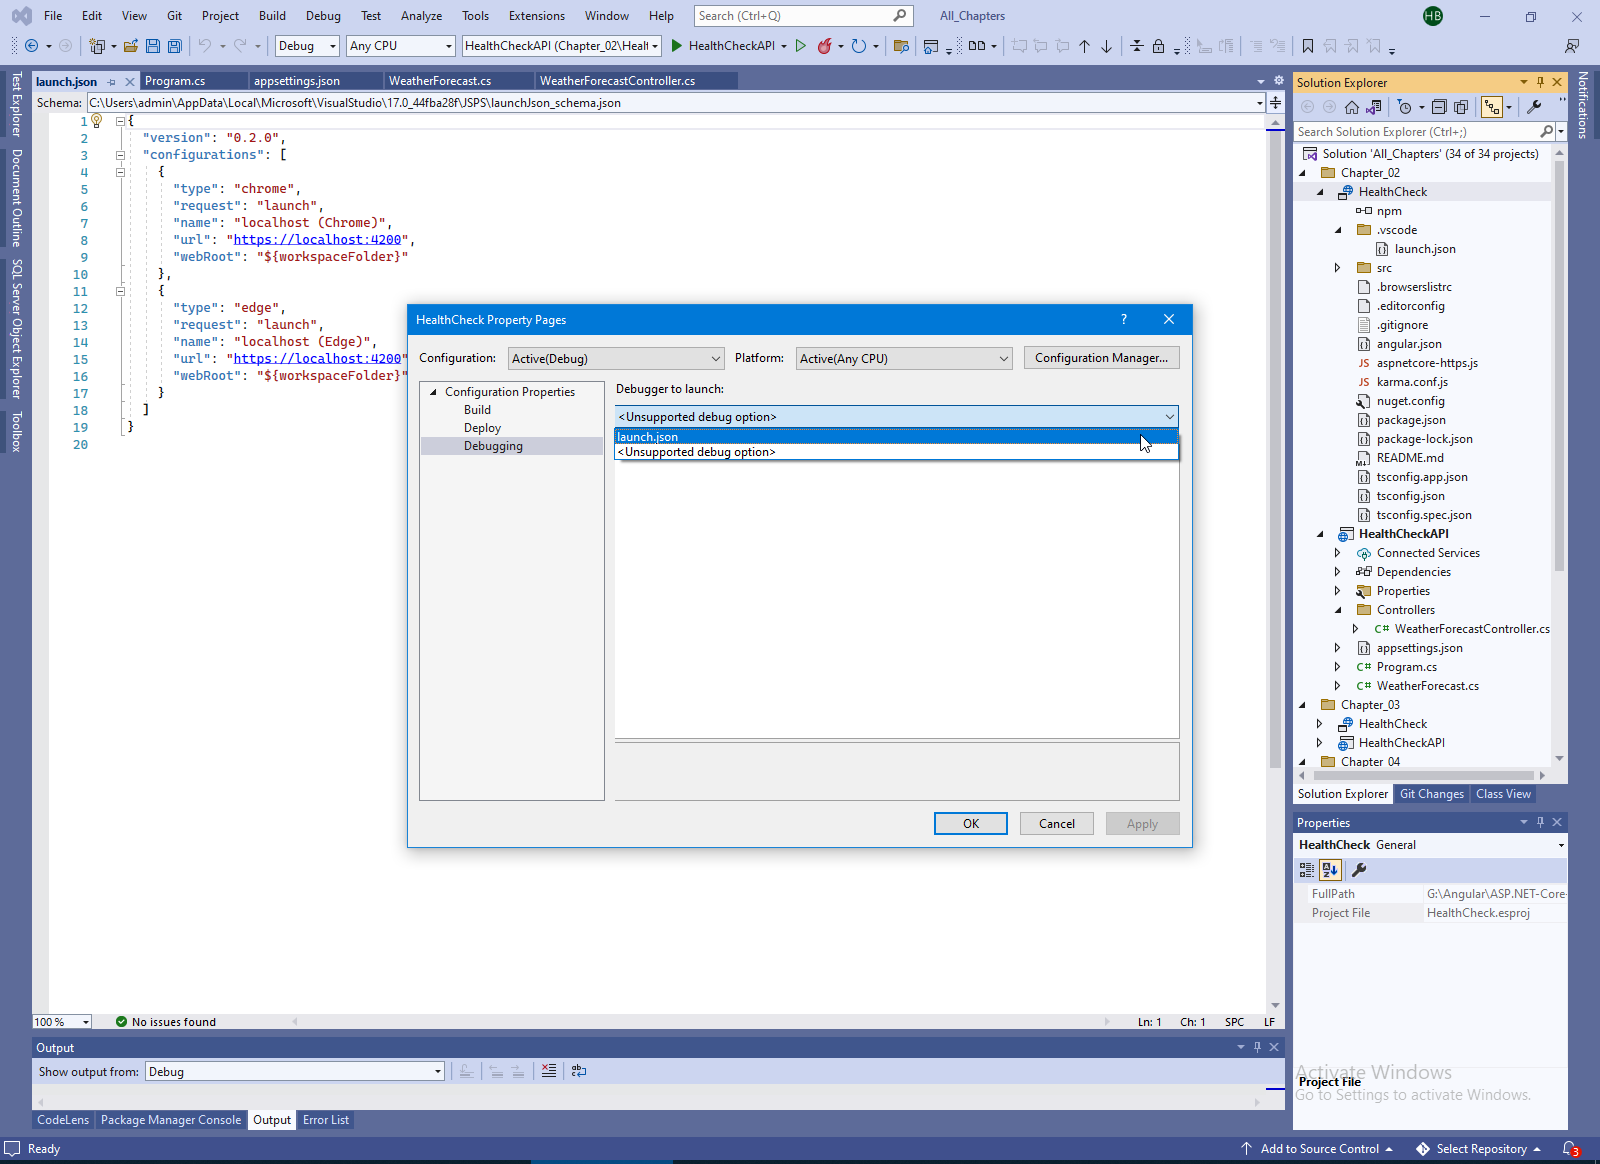Open the Package Manager Console tab

pyautogui.click(x=171, y=1120)
